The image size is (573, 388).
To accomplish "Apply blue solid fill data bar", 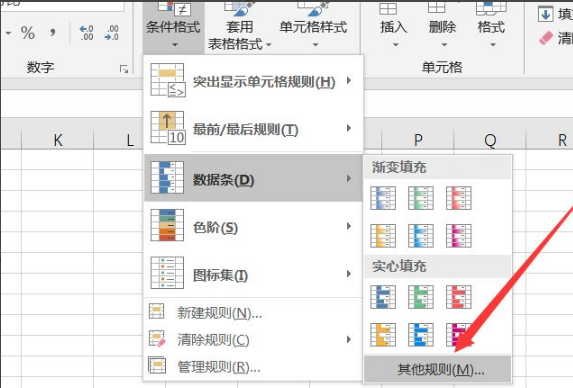I will [383, 297].
